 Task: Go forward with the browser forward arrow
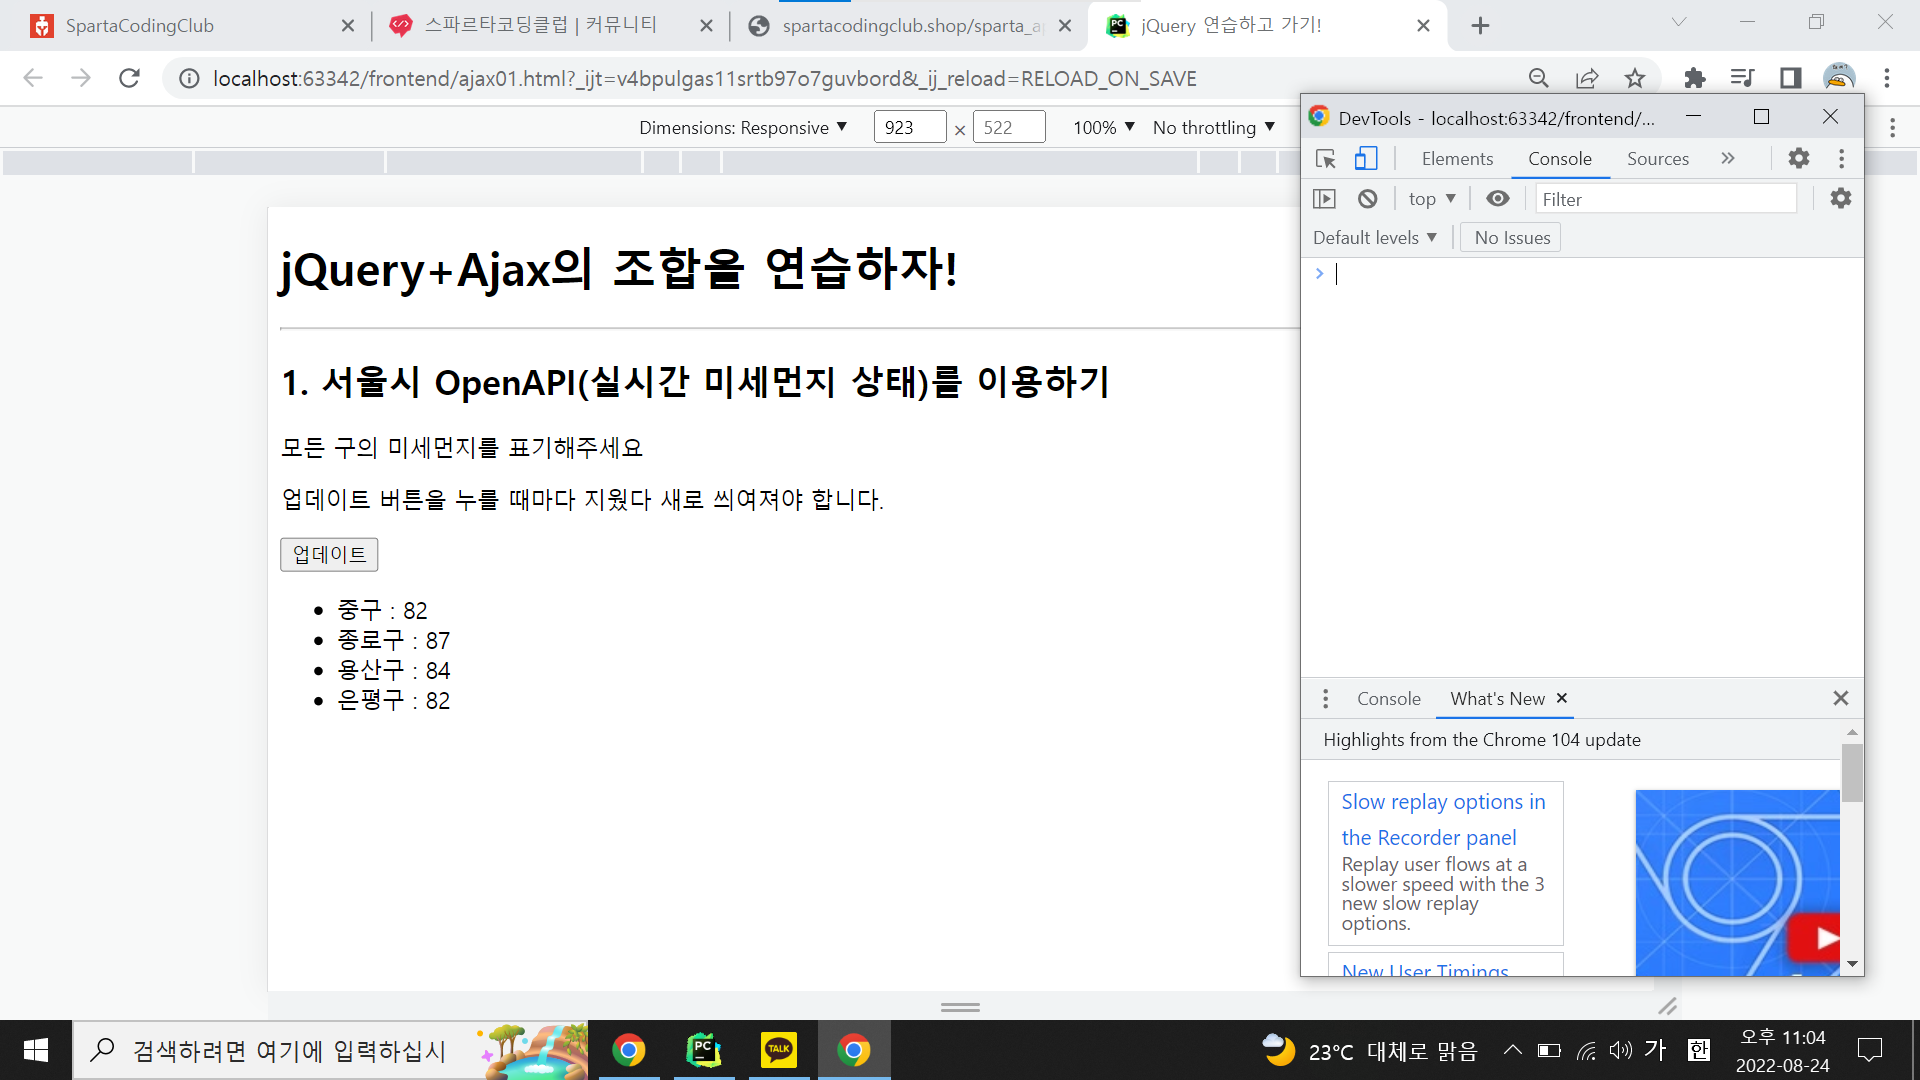click(x=81, y=78)
